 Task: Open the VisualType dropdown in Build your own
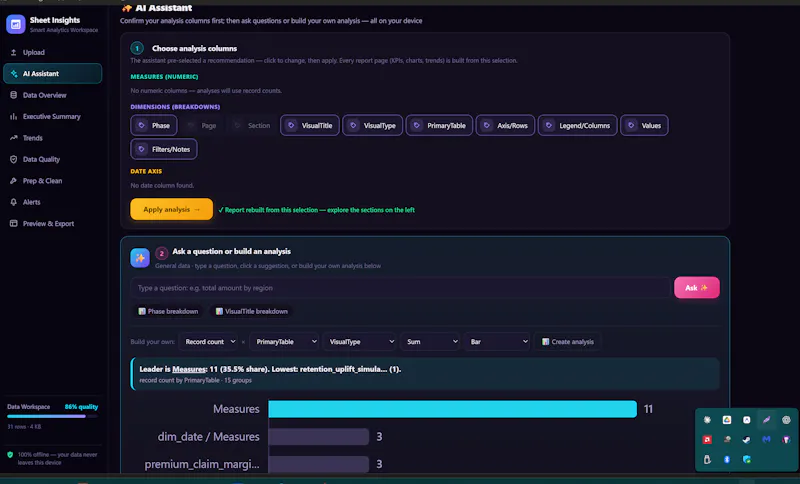pyautogui.click(x=360, y=342)
